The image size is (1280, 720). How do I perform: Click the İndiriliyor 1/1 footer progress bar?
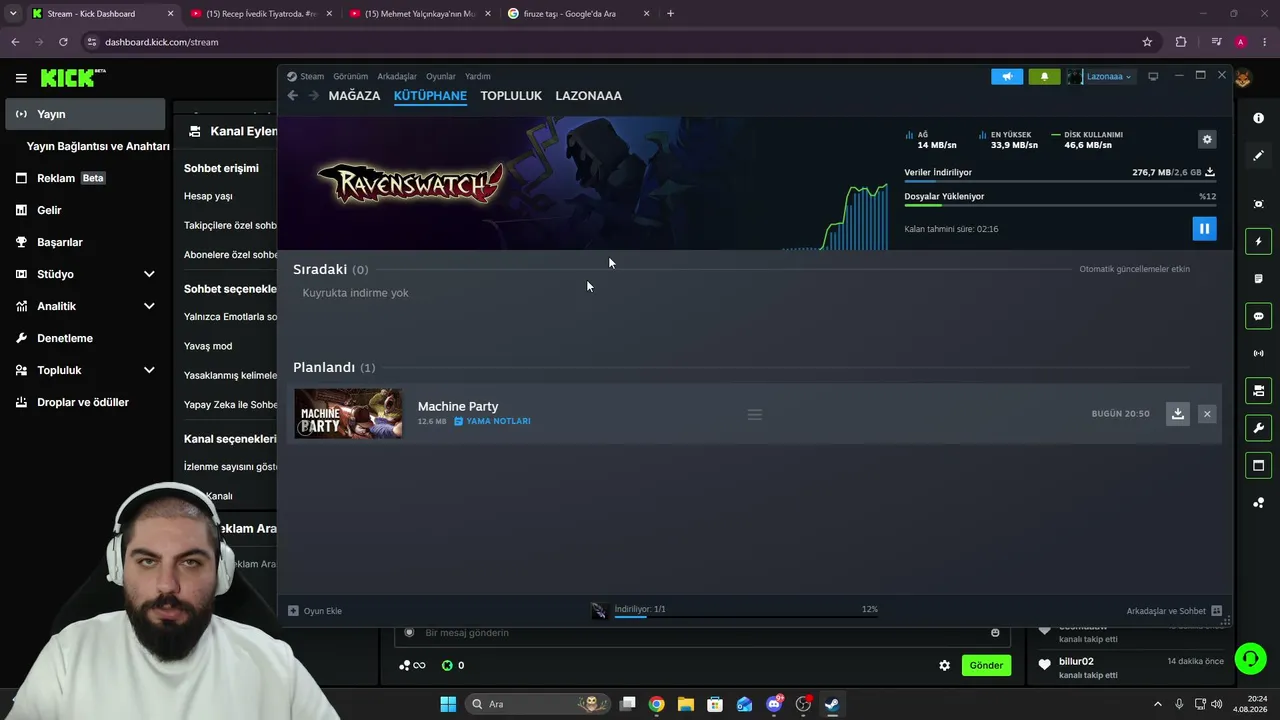click(746, 617)
